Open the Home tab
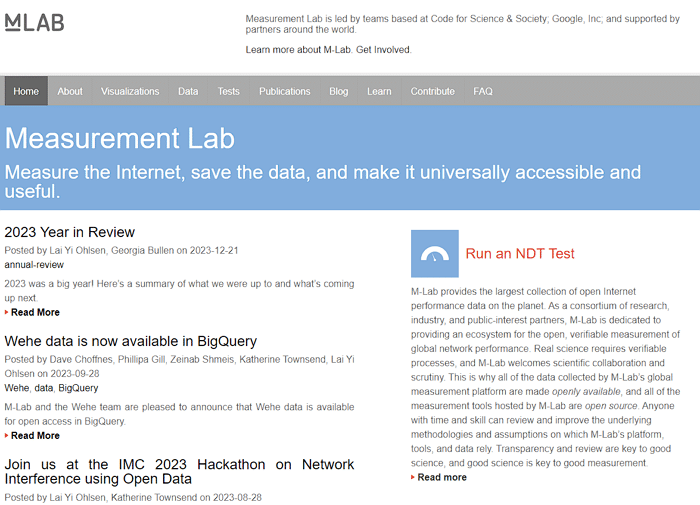 click(26, 91)
